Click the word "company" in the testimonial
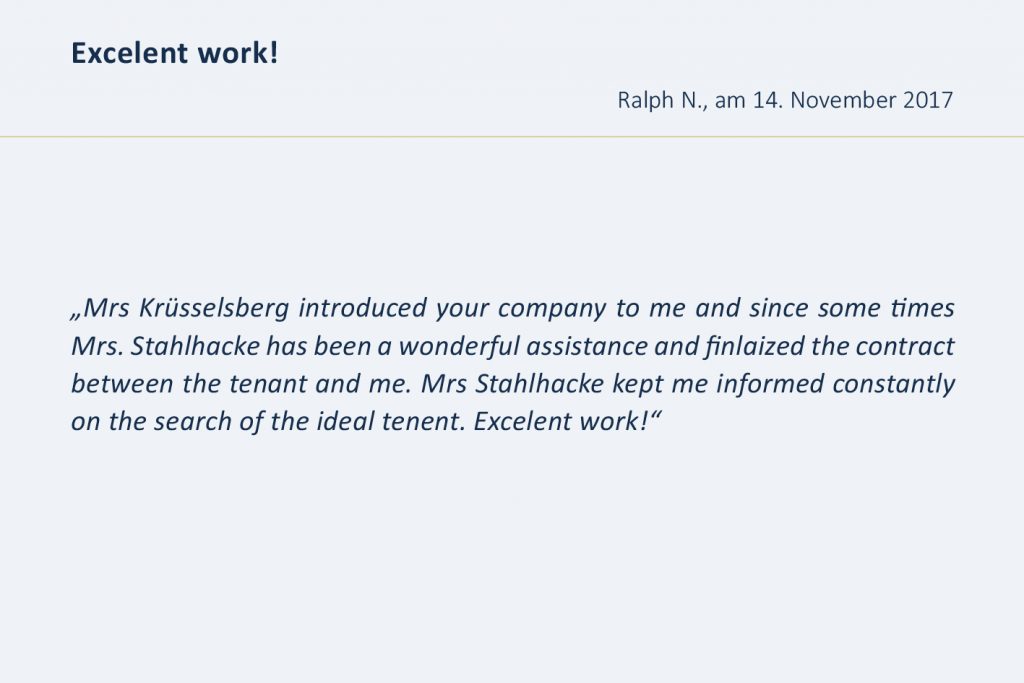This screenshot has height=683, width=1024. (x=551, y=308)
